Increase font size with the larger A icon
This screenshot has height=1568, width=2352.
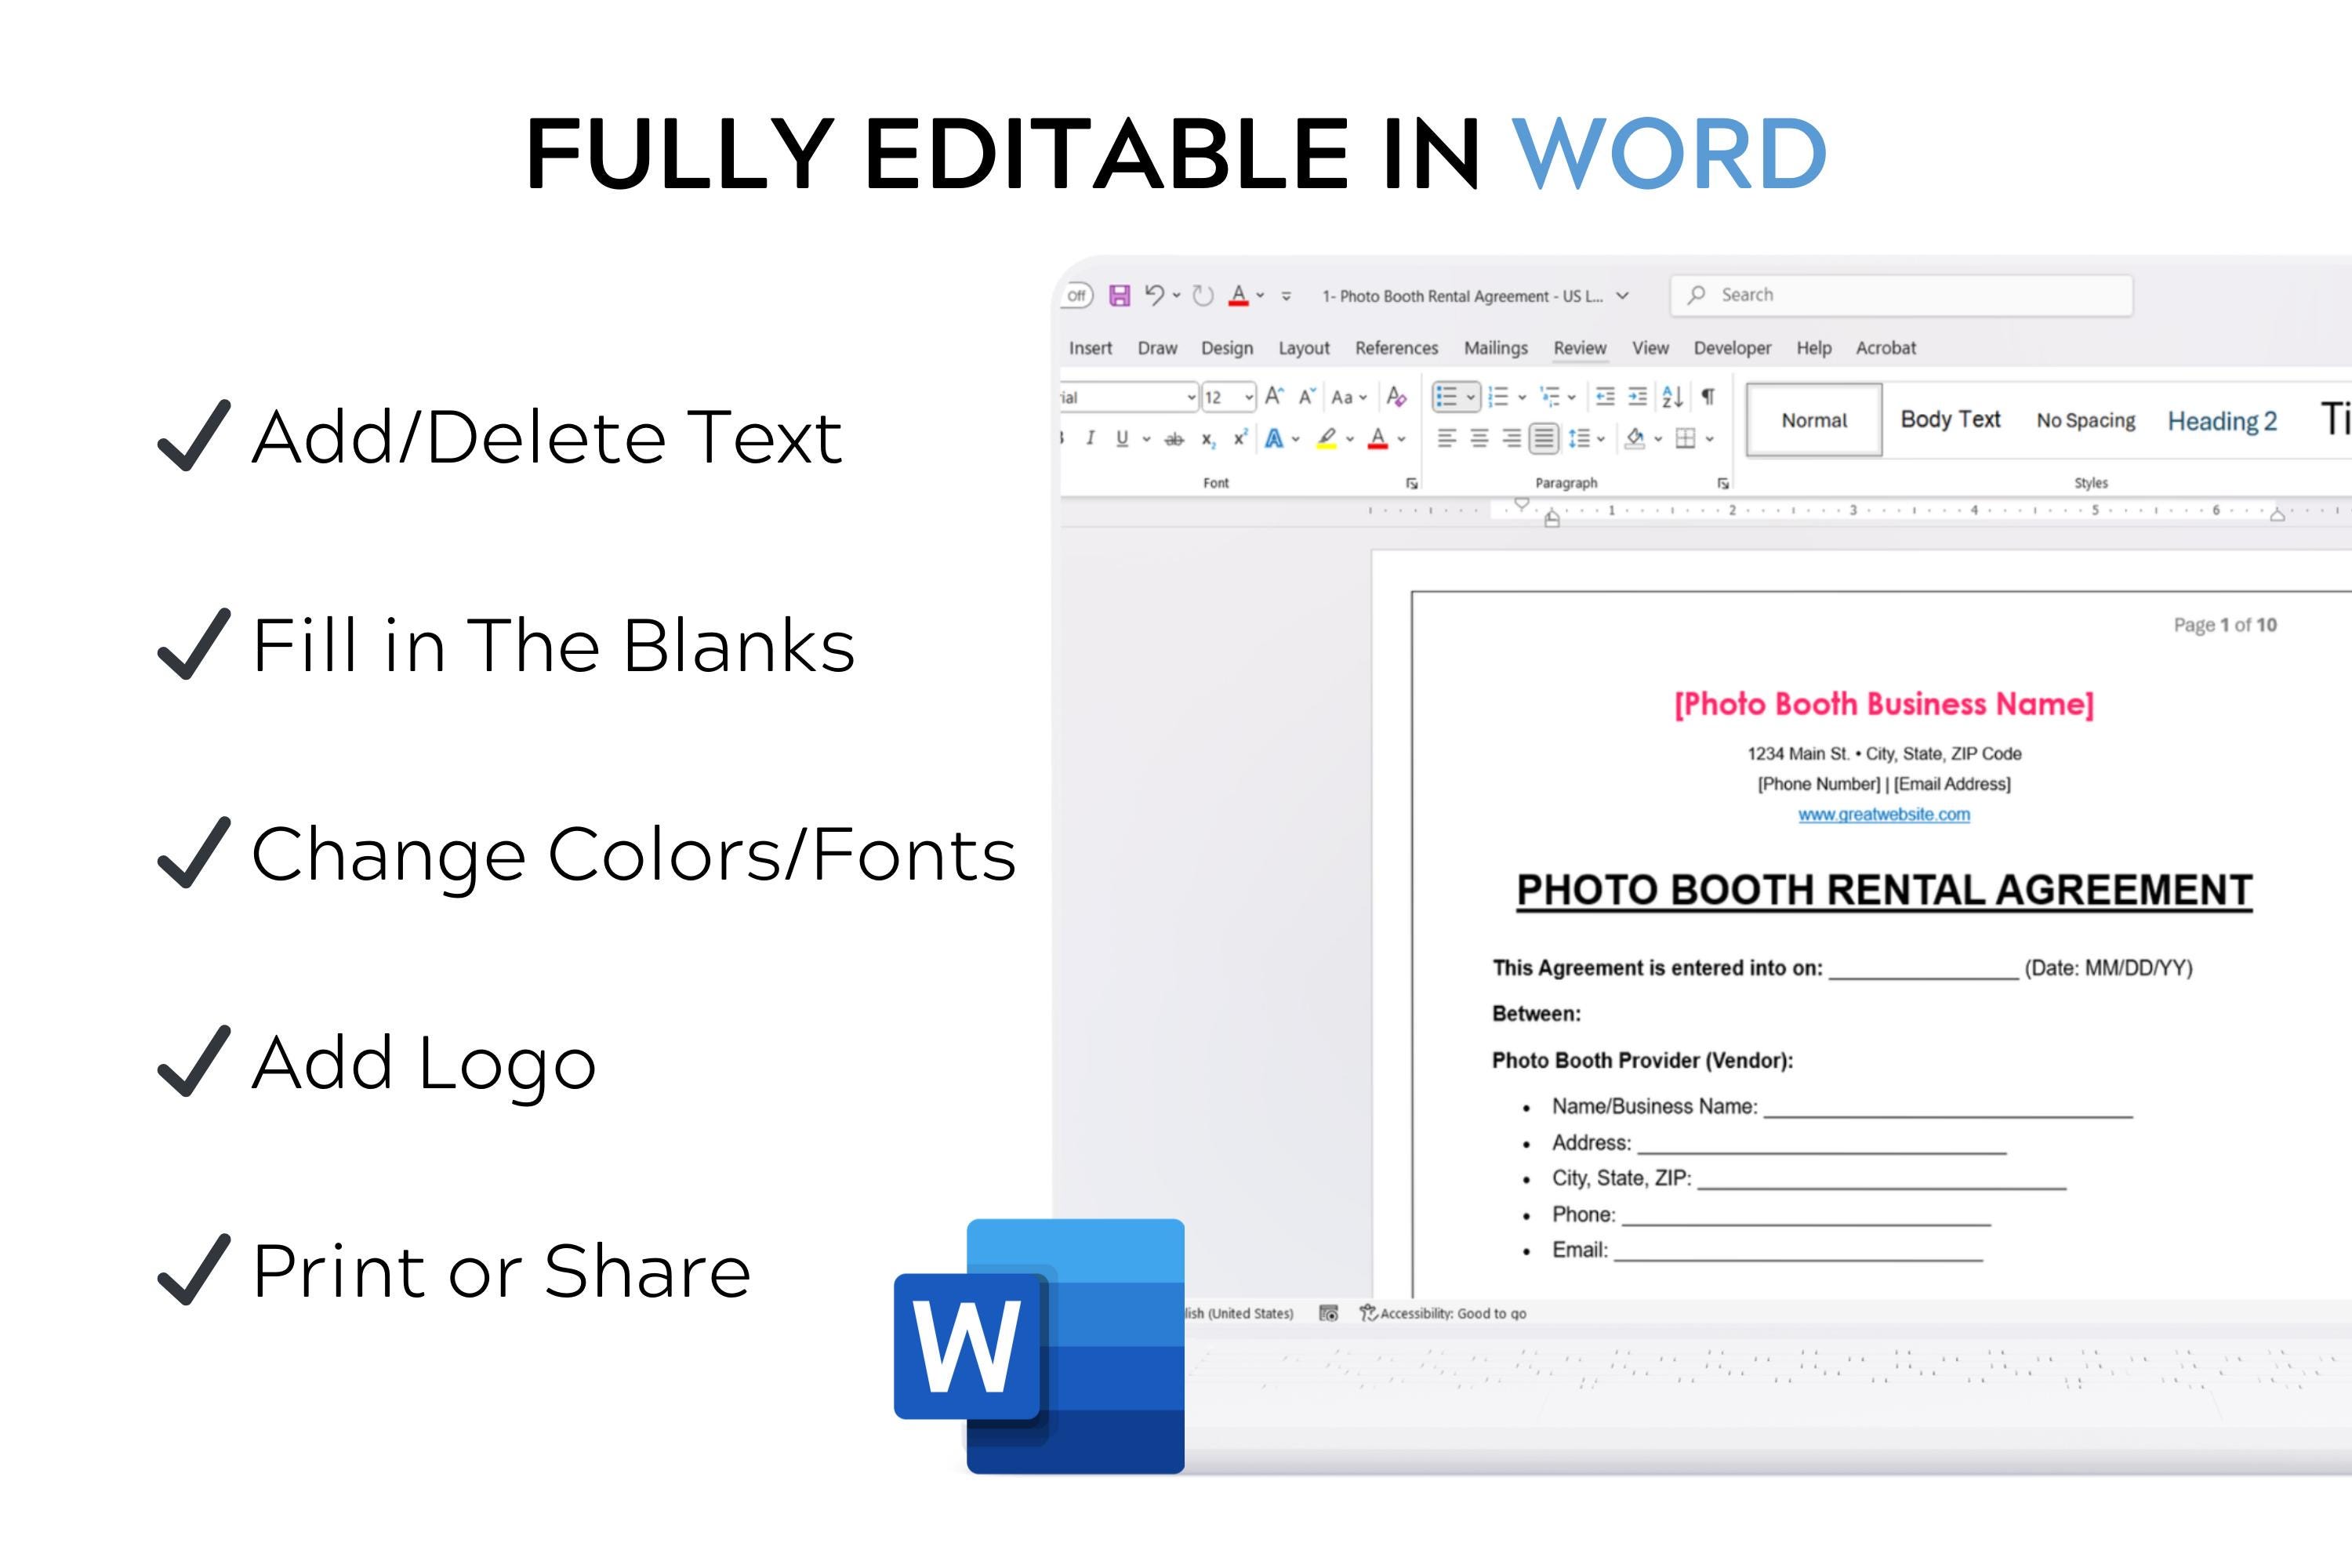coord(1274,397)
